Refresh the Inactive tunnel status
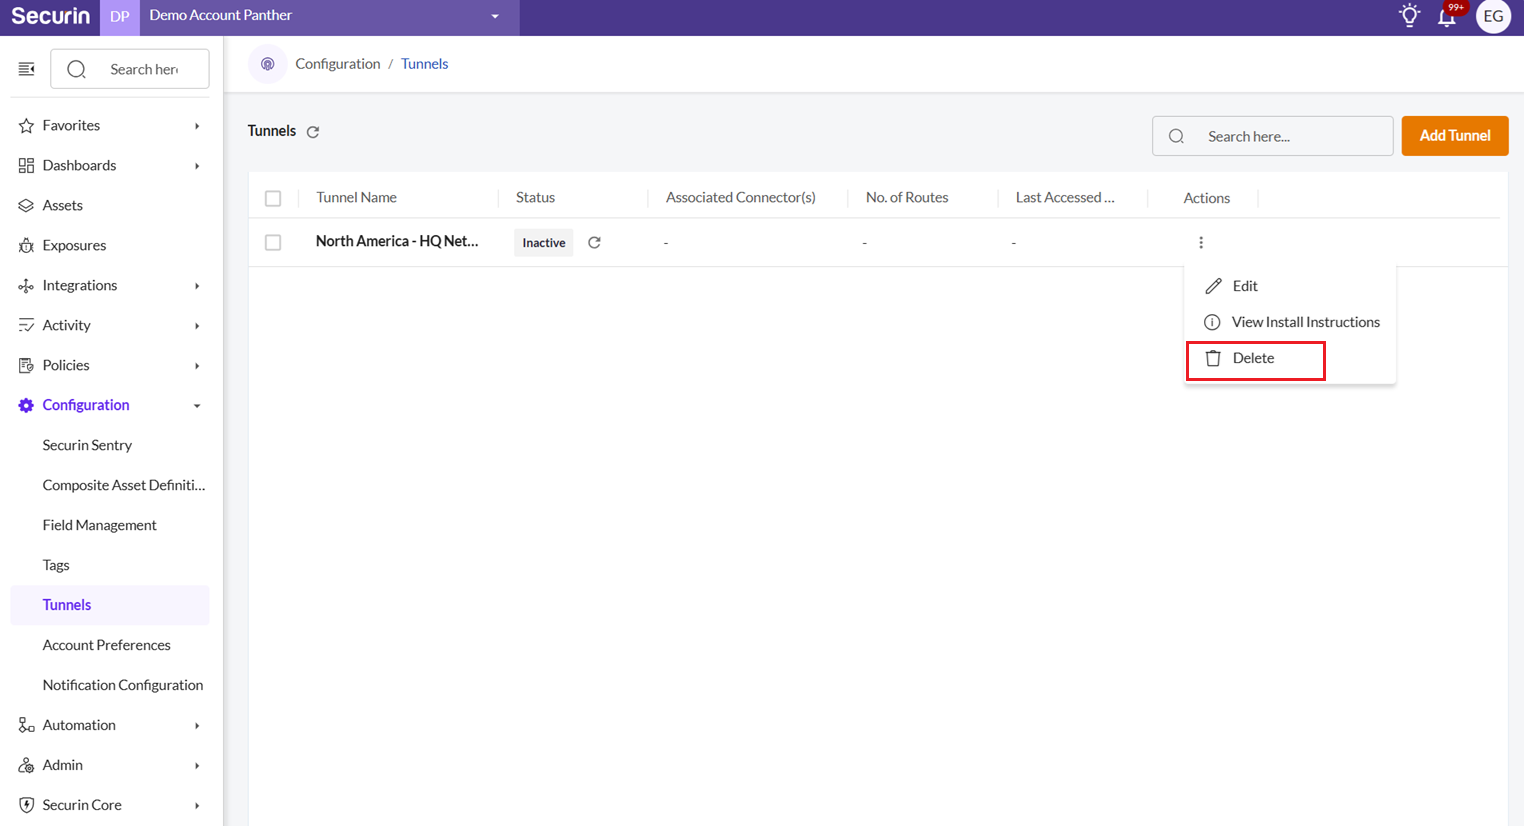 pyautogui.click(x=594, y=242)
